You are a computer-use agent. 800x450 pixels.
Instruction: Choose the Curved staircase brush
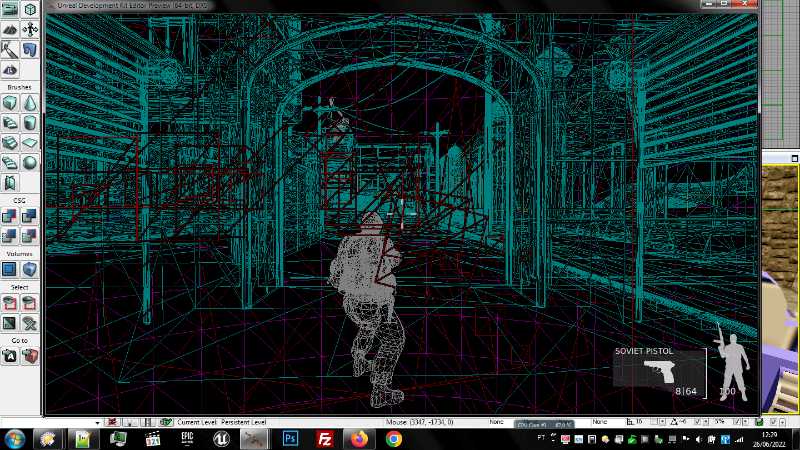10,123
